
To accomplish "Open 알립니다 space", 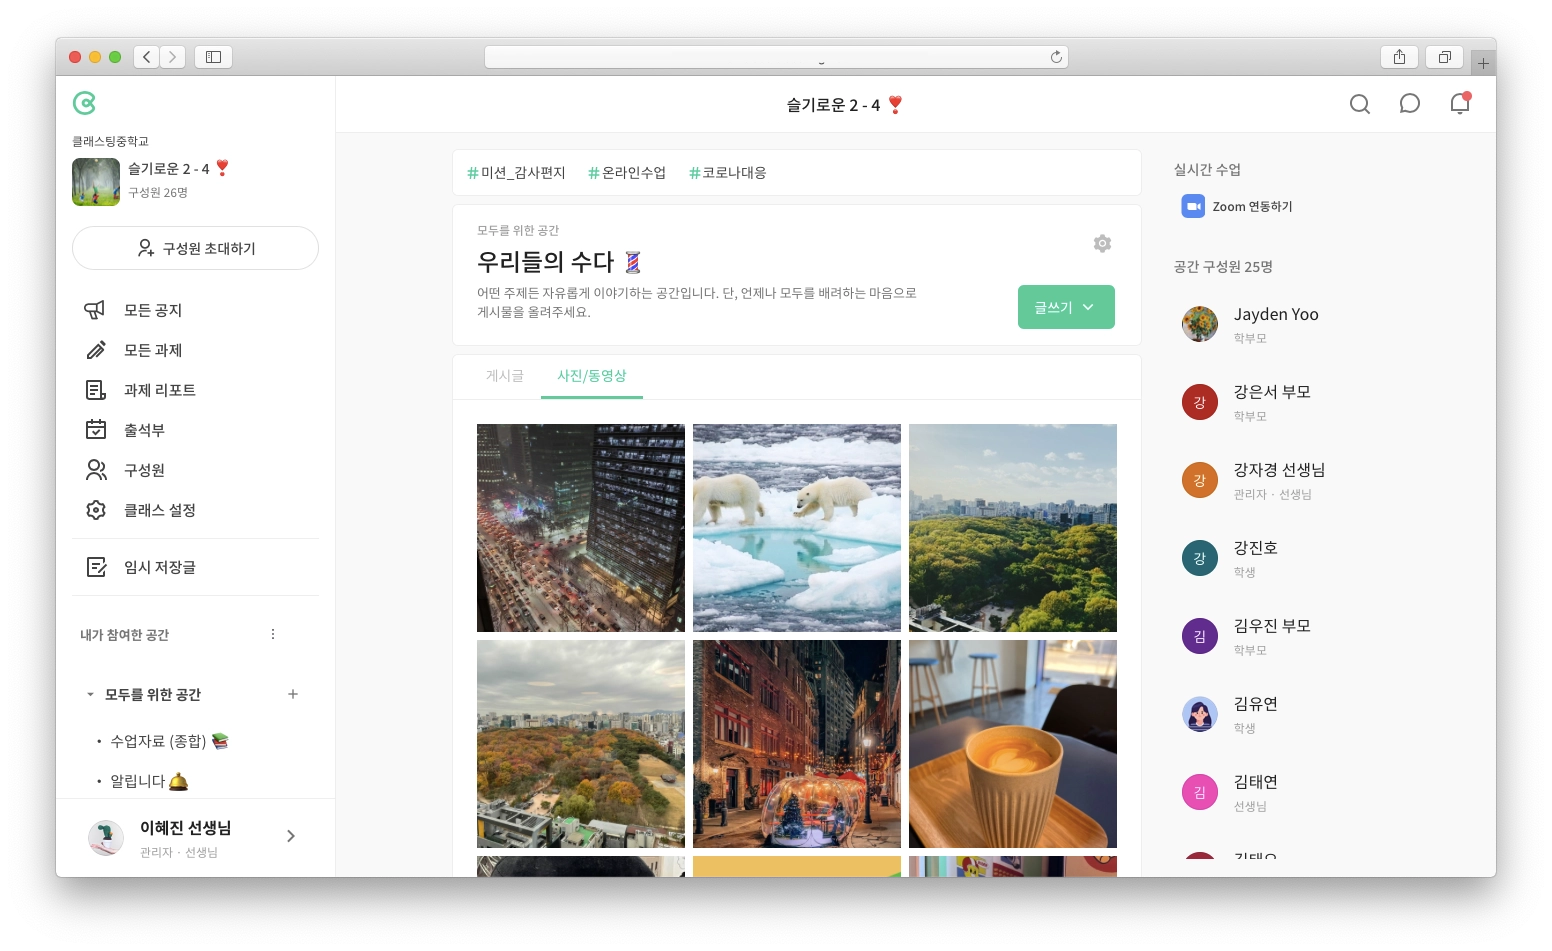I will (x=150, y=781).
